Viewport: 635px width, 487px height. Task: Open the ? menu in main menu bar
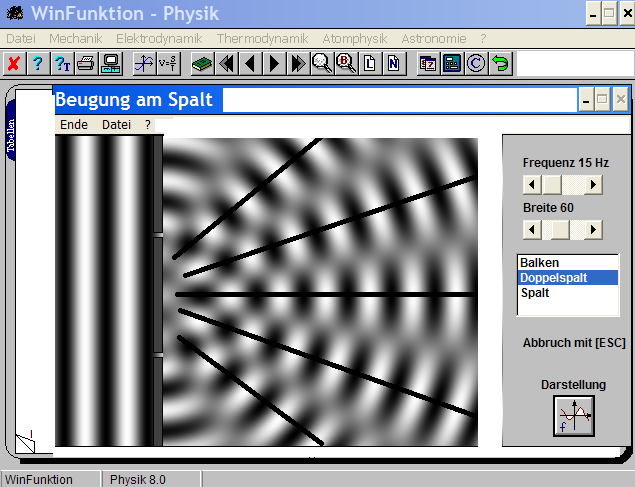(x=483, y=38)
